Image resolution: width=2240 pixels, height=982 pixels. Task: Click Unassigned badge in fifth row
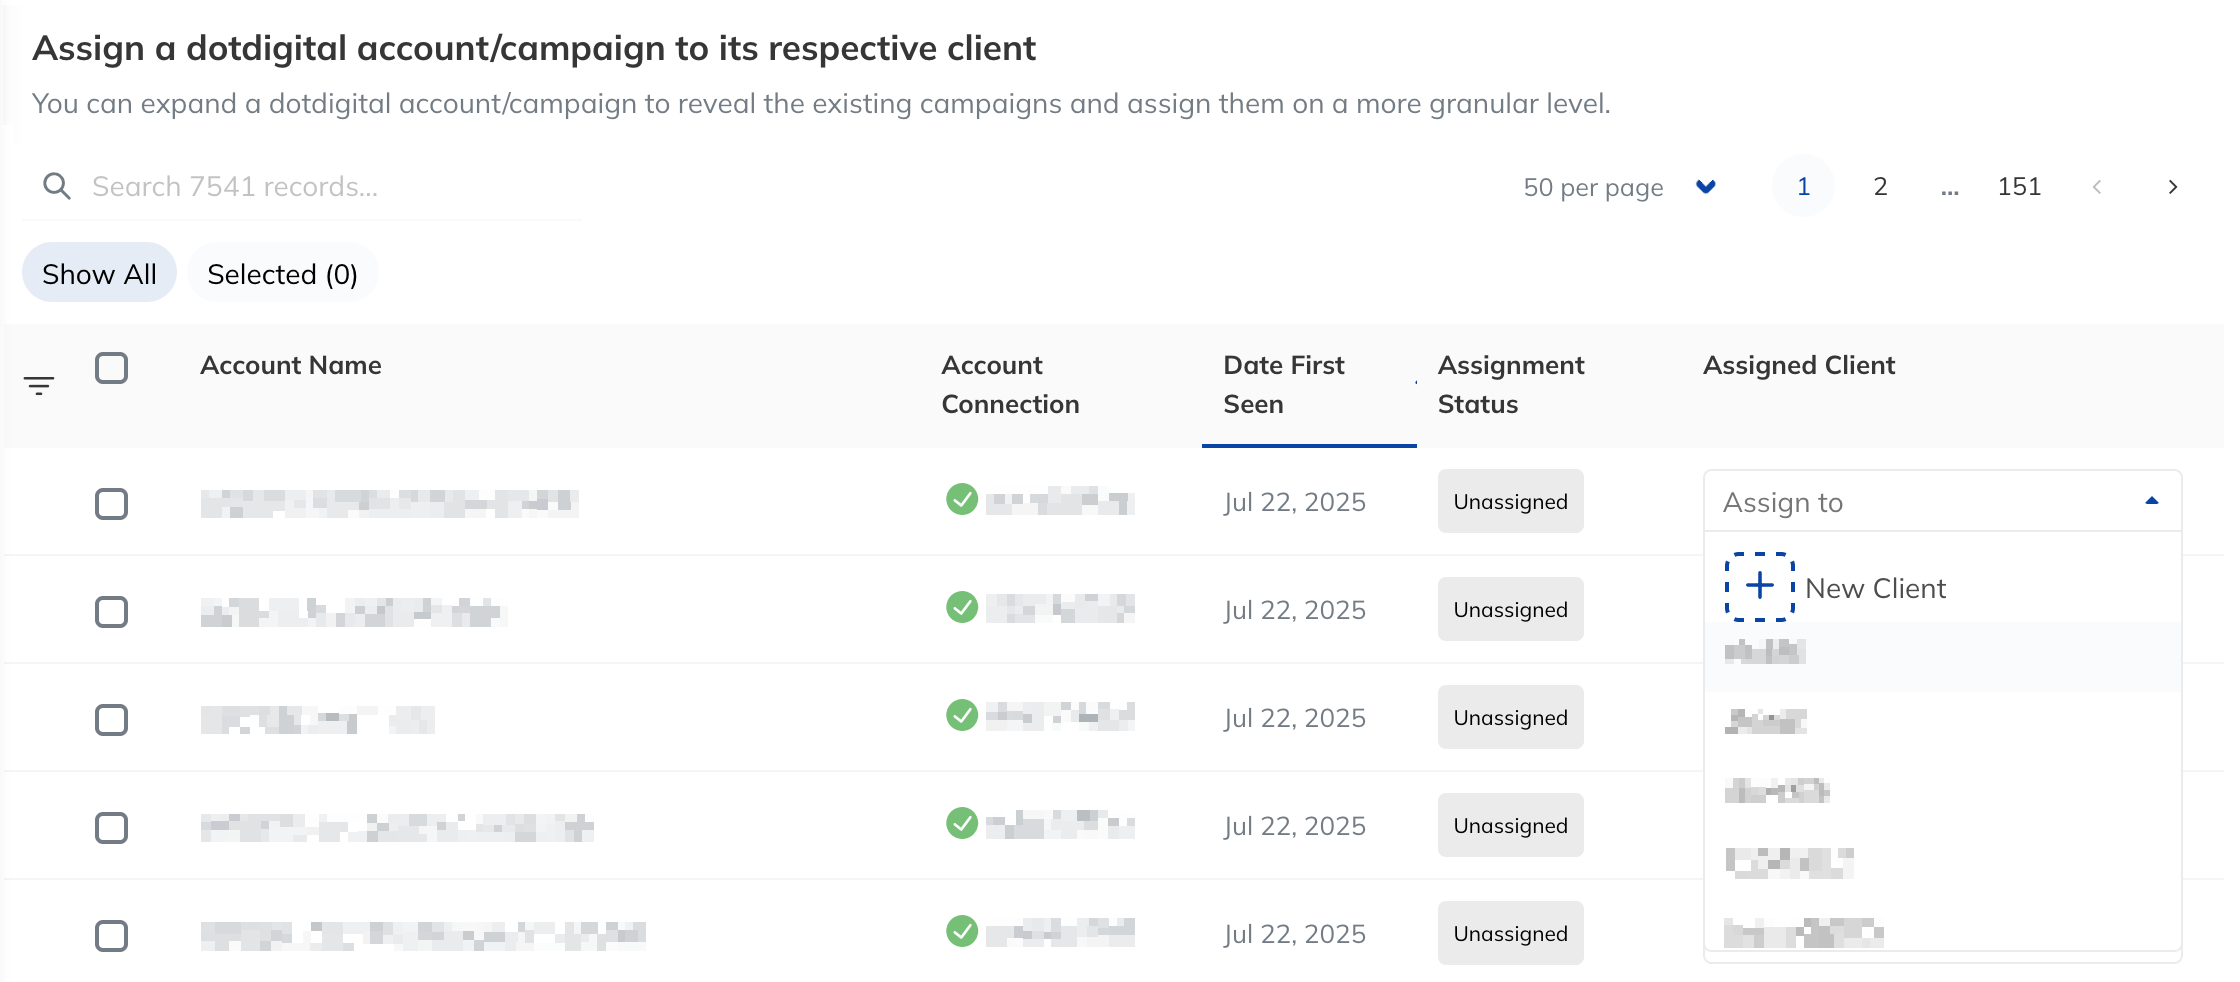point(1510,933)
